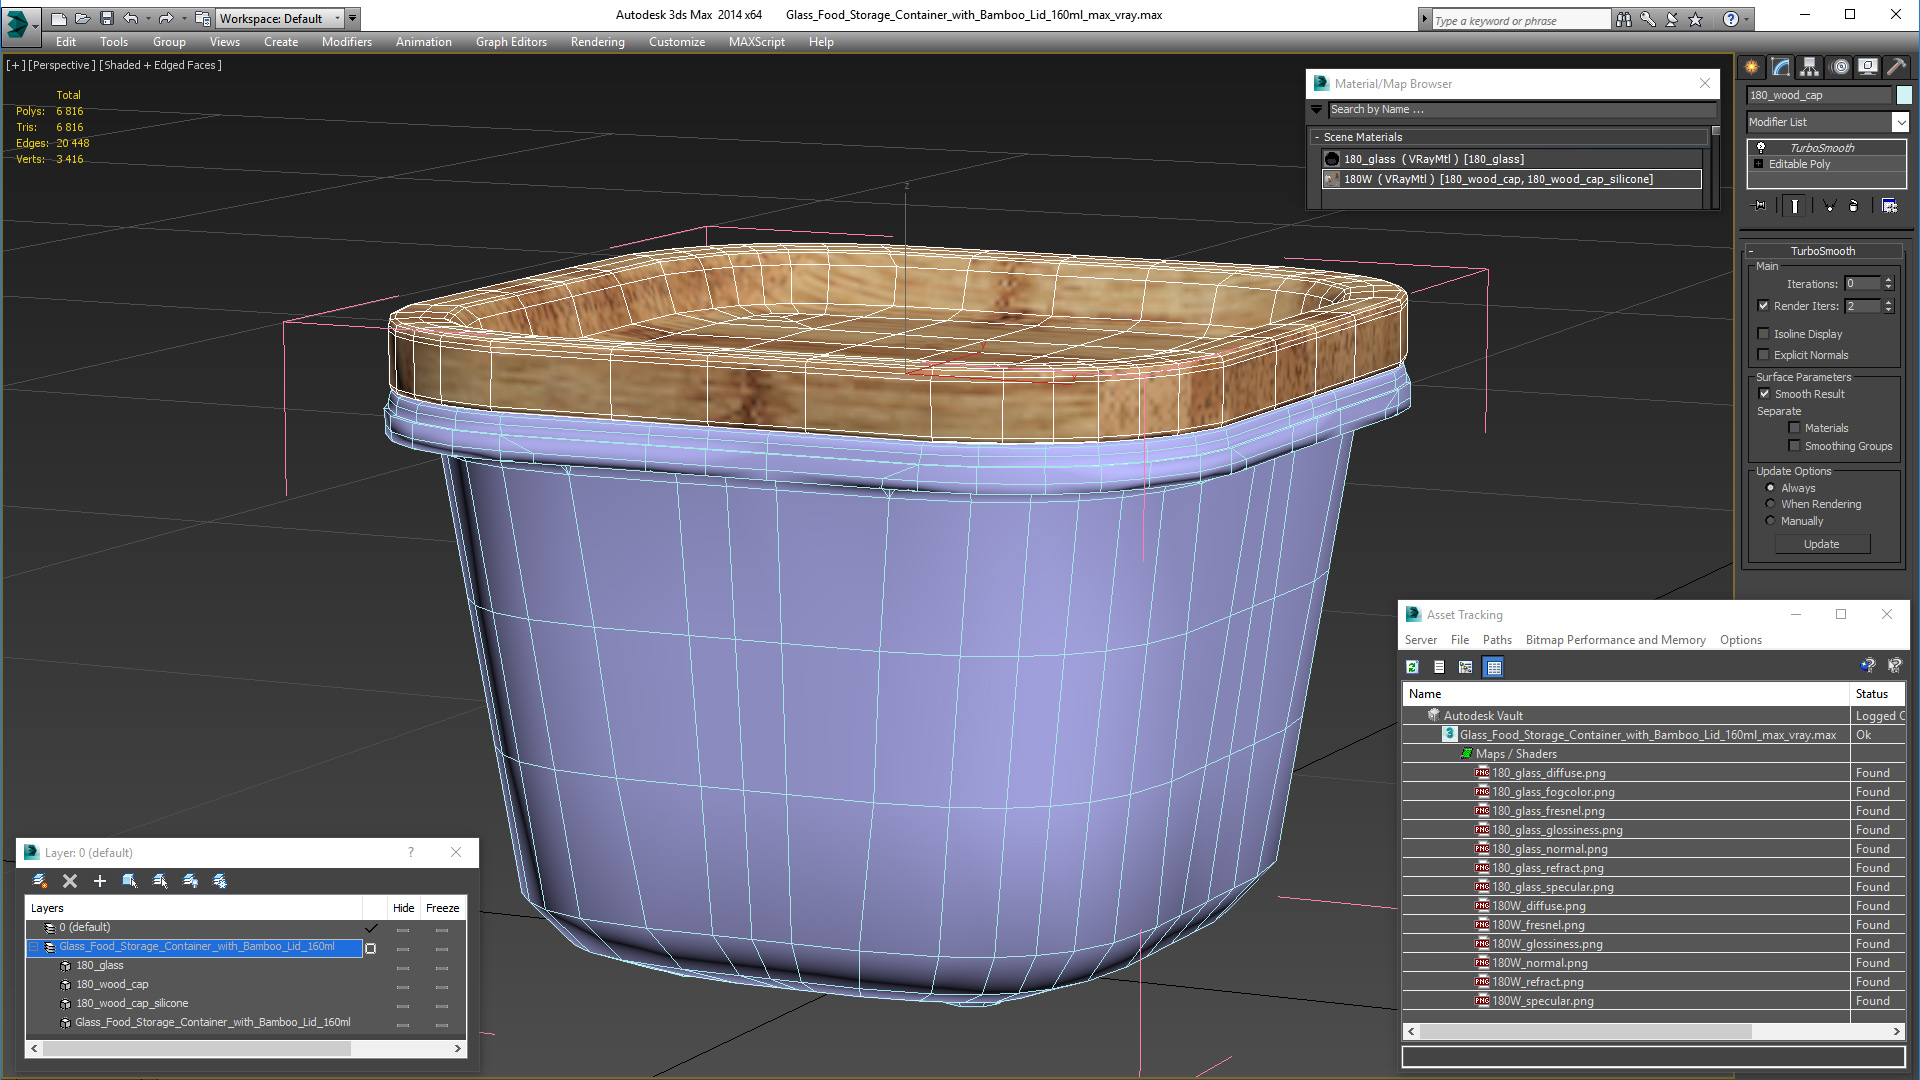Click the Update button
This screenshot has width=1920, height=1080.
(x=1821, y=544)
